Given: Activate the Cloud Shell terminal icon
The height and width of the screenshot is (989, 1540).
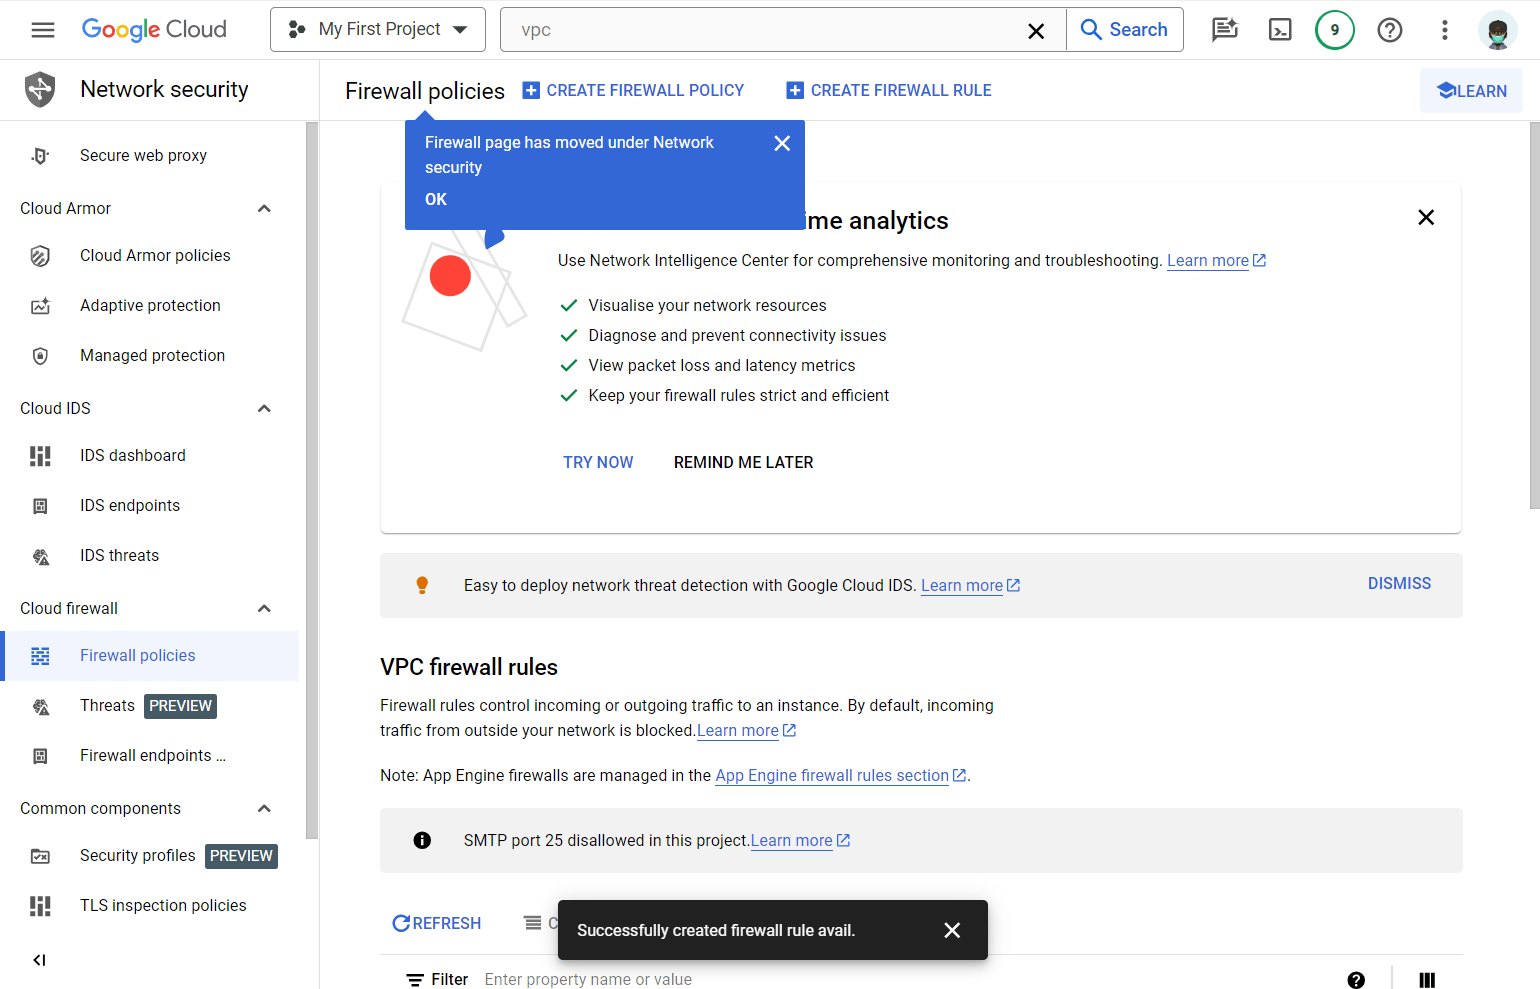Looking at the screenshot, I should click(x=1280, y=30).
